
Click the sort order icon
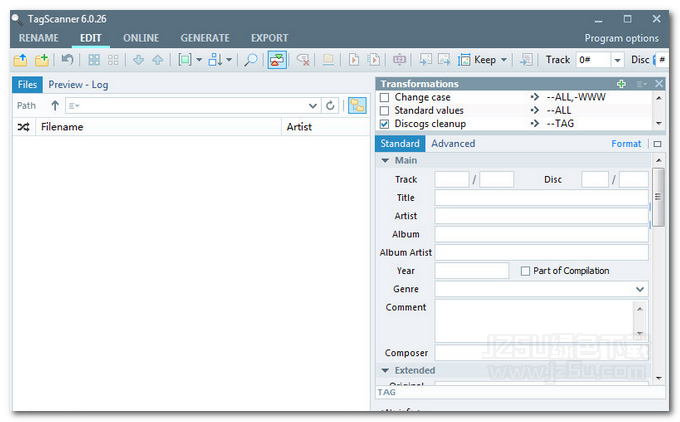point(215,60)
